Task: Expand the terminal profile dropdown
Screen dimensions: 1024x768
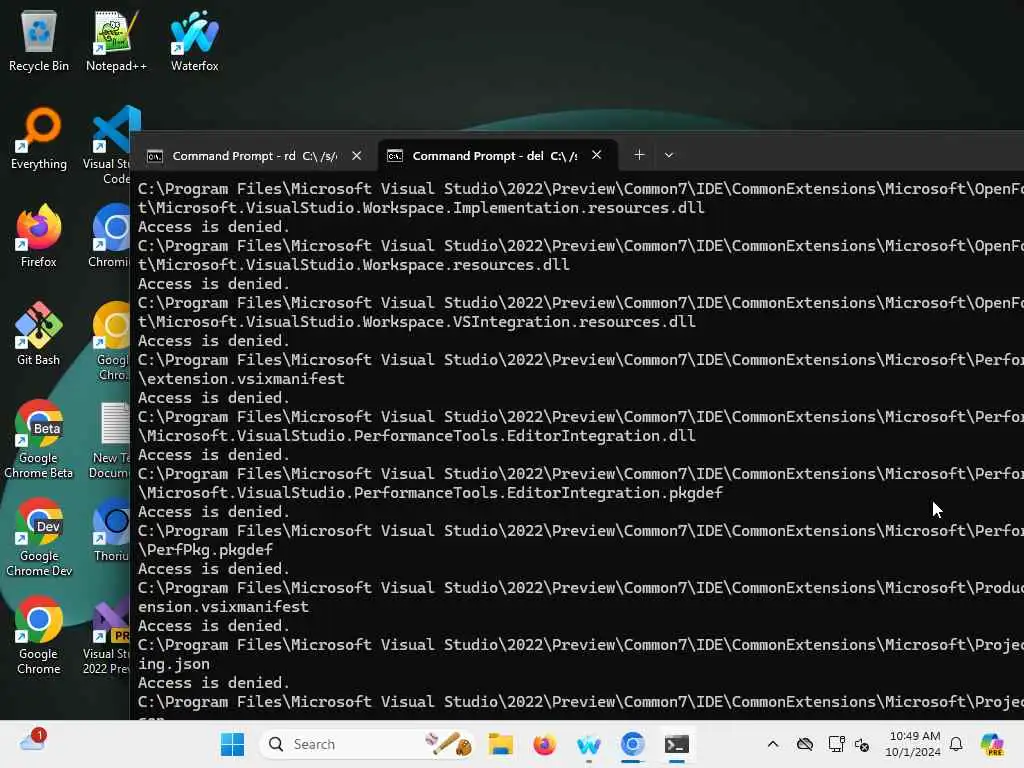Action: (x=669, y=155)
